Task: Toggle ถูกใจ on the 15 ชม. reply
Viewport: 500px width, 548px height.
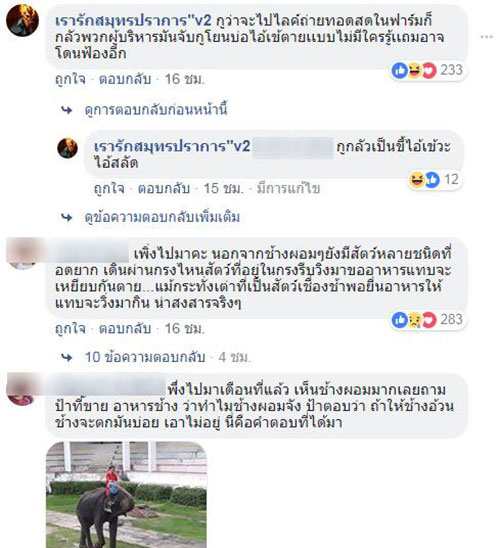Action: pyautogui.click(x=109, y=189)
